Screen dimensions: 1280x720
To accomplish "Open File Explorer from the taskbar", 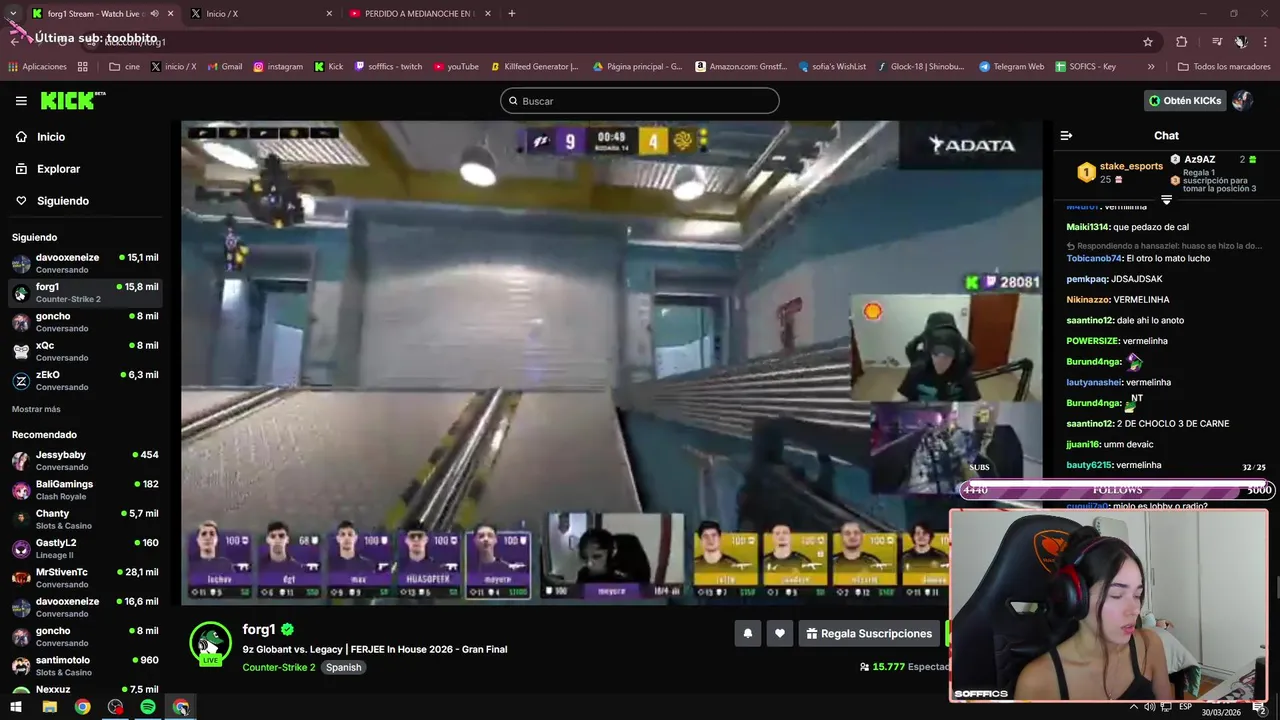I will point(49,707).
